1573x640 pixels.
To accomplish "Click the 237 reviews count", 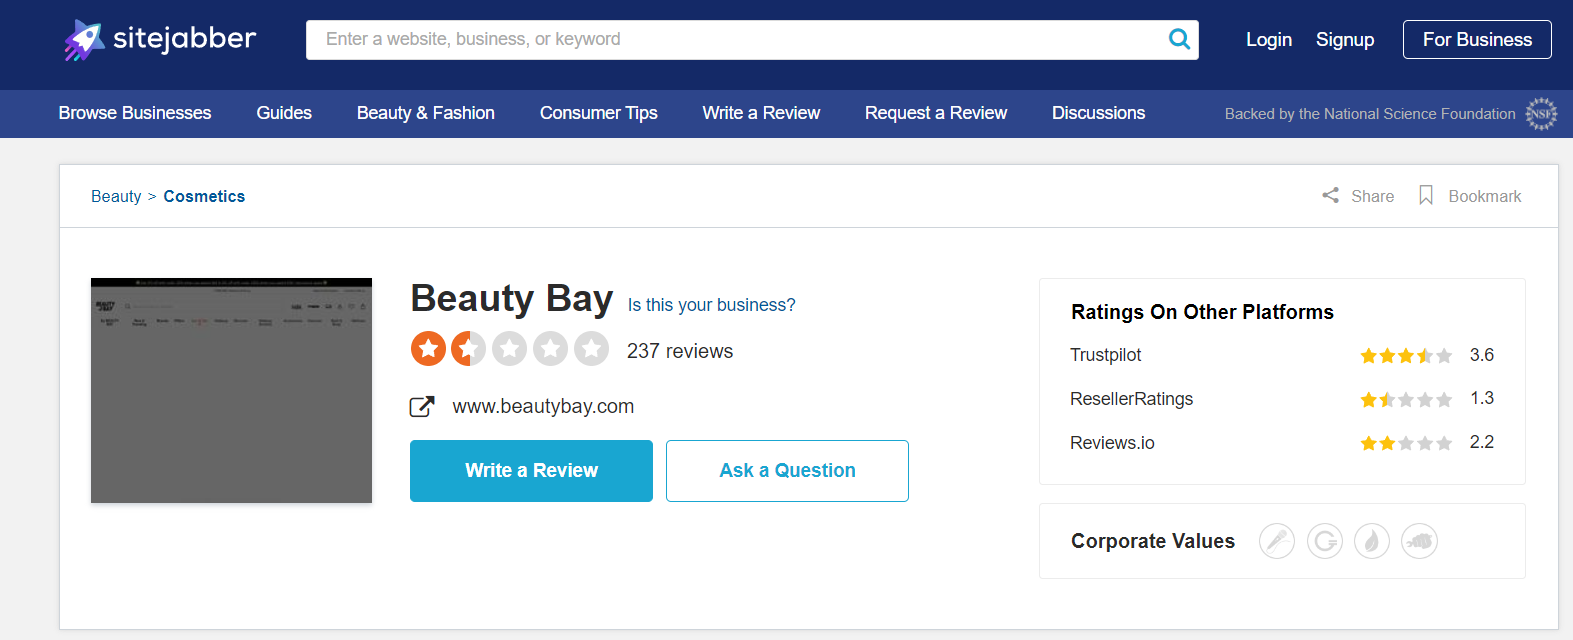I will (680, 351).
